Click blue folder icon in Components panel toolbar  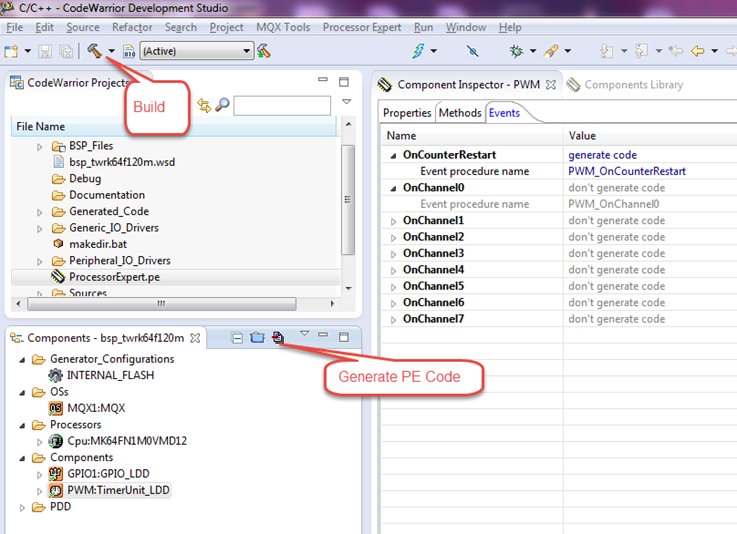click(257, 338)
